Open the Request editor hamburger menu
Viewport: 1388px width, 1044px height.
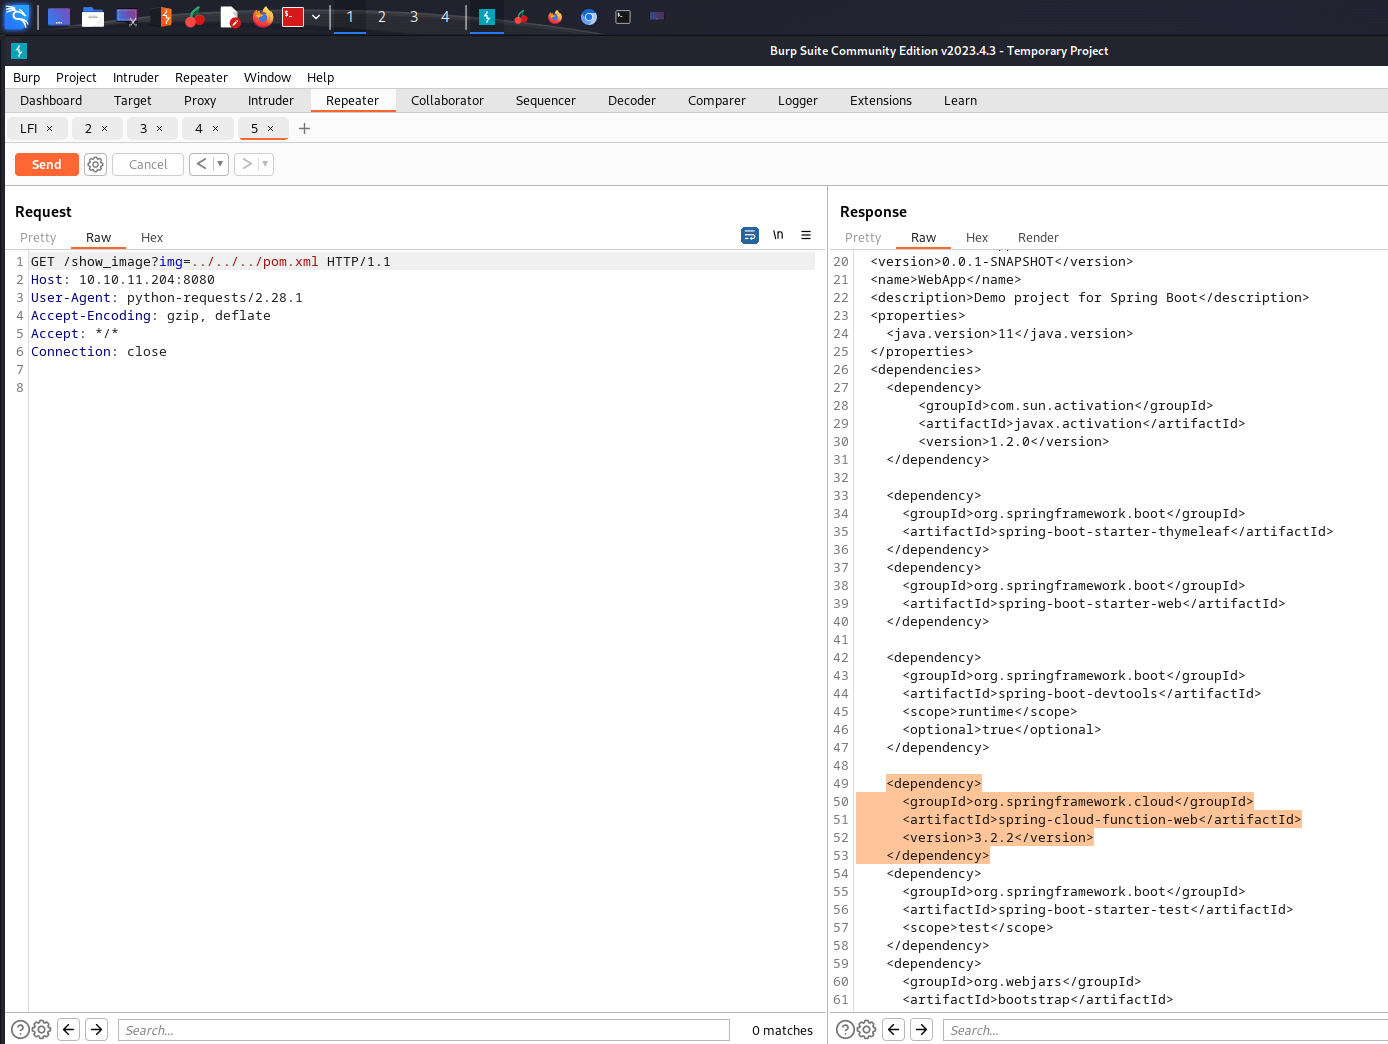tap(806, 236)
